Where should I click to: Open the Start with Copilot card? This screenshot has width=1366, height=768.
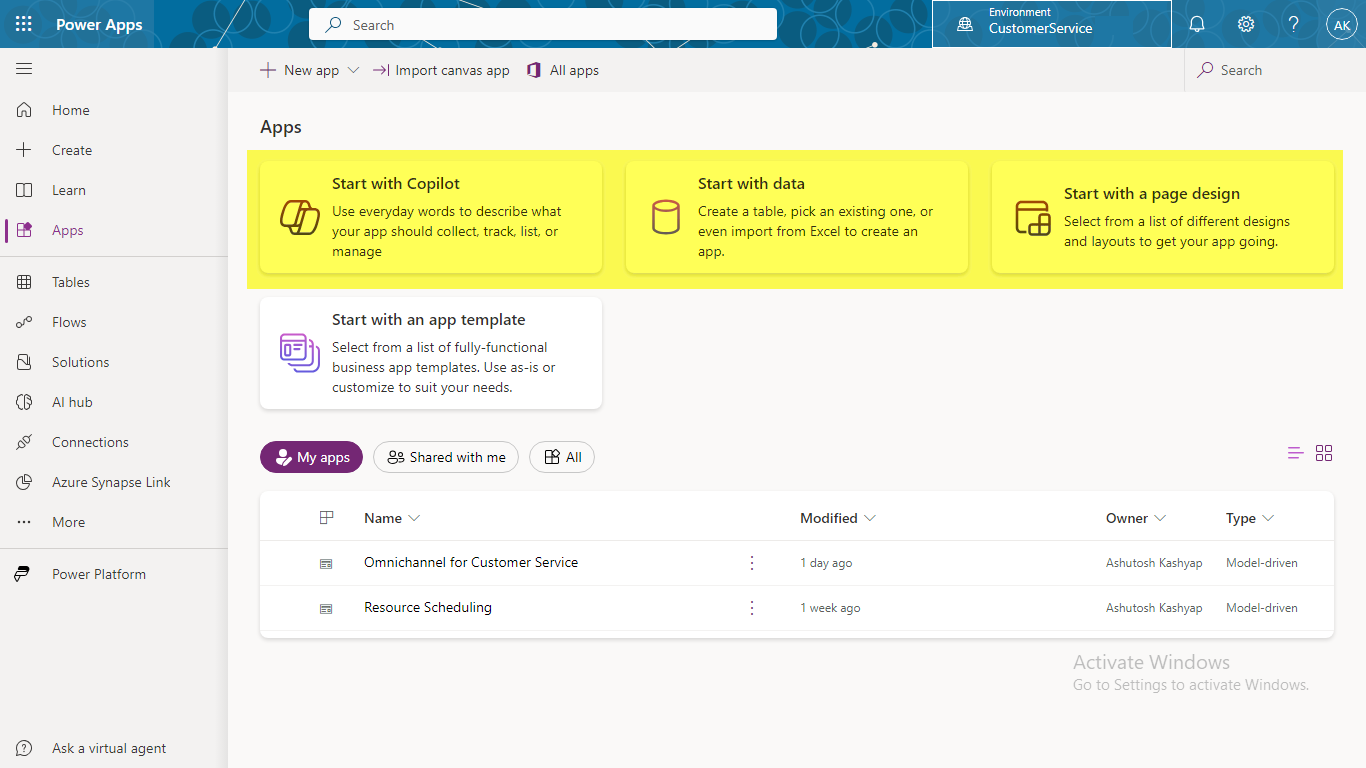click(x=431, y=217)
